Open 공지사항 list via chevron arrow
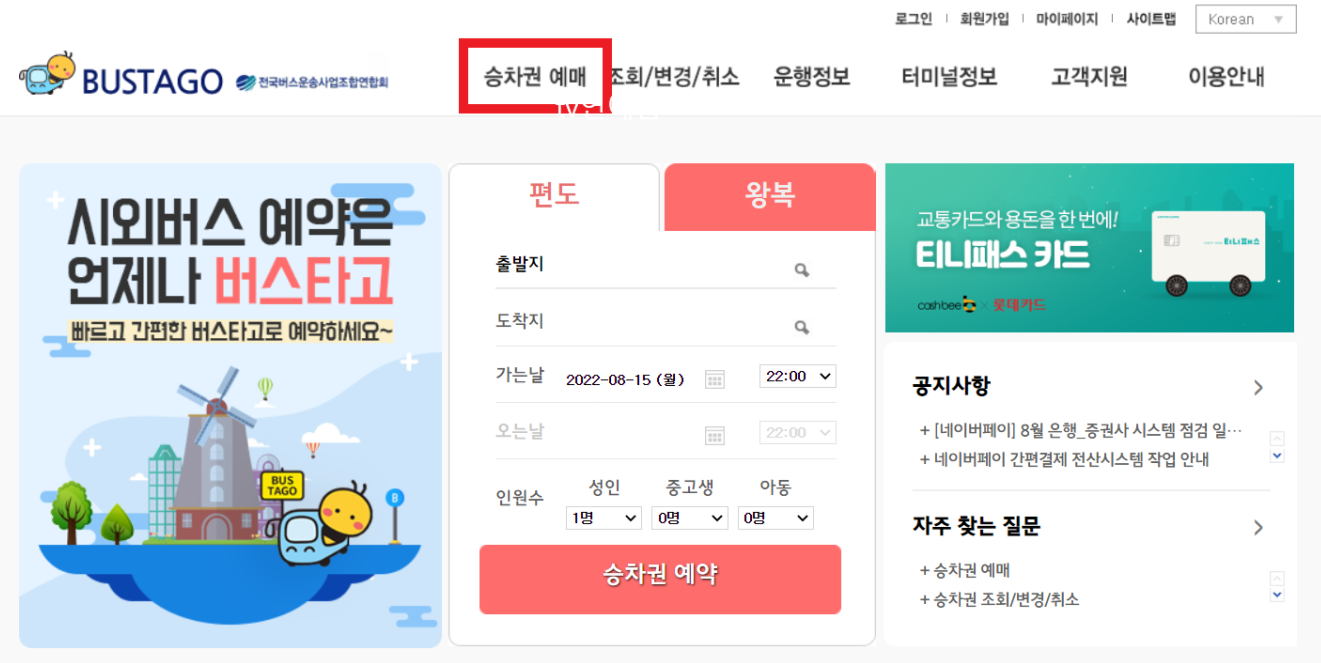 pos(1258,388)
